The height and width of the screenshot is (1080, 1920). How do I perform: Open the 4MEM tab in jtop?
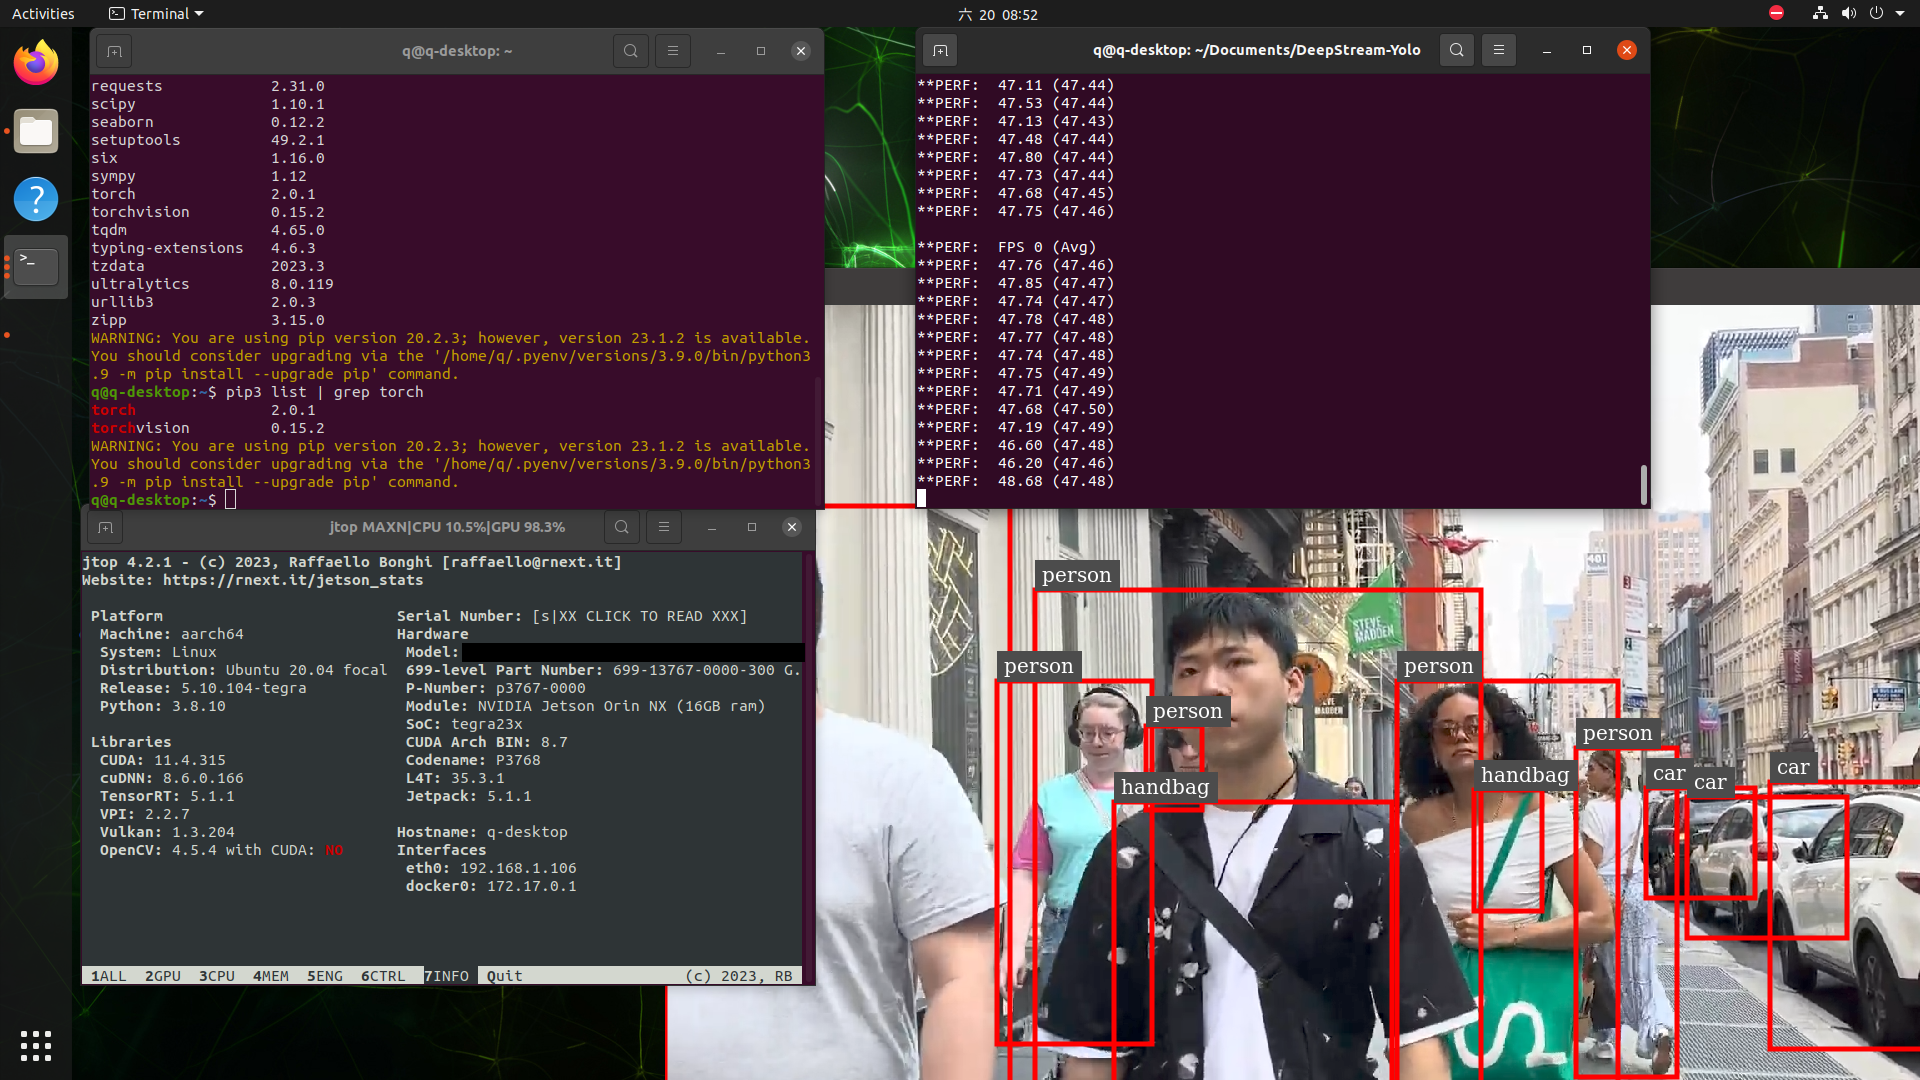[270, 975]
